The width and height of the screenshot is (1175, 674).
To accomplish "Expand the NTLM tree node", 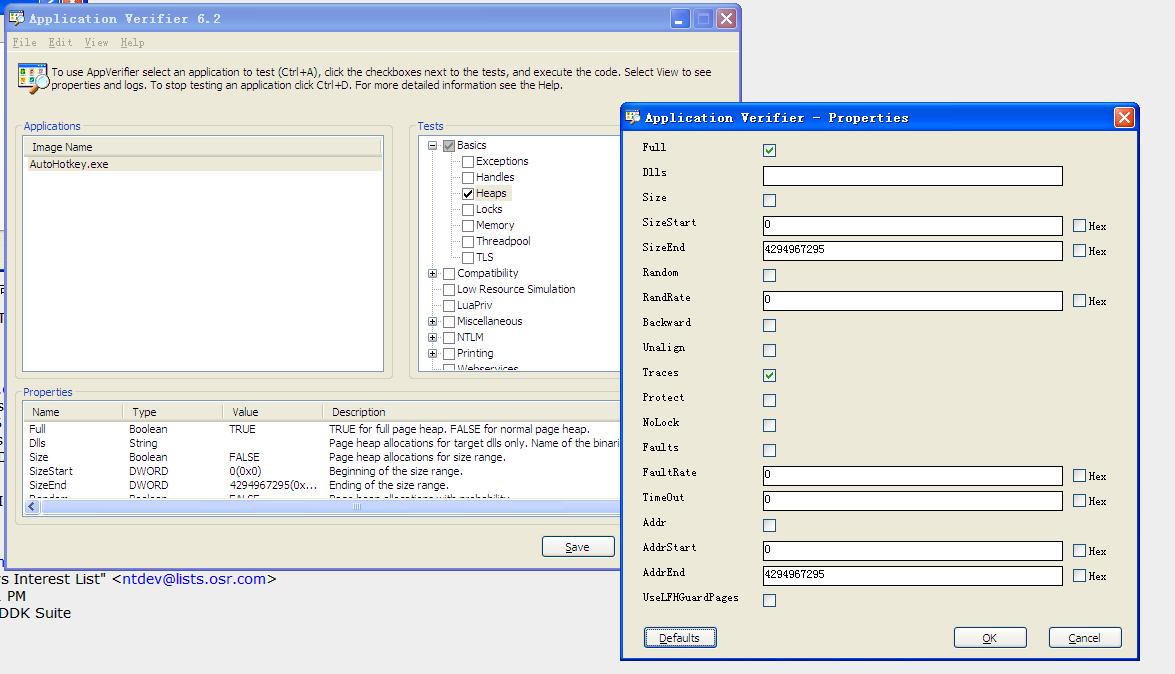I will coord(433,337).
